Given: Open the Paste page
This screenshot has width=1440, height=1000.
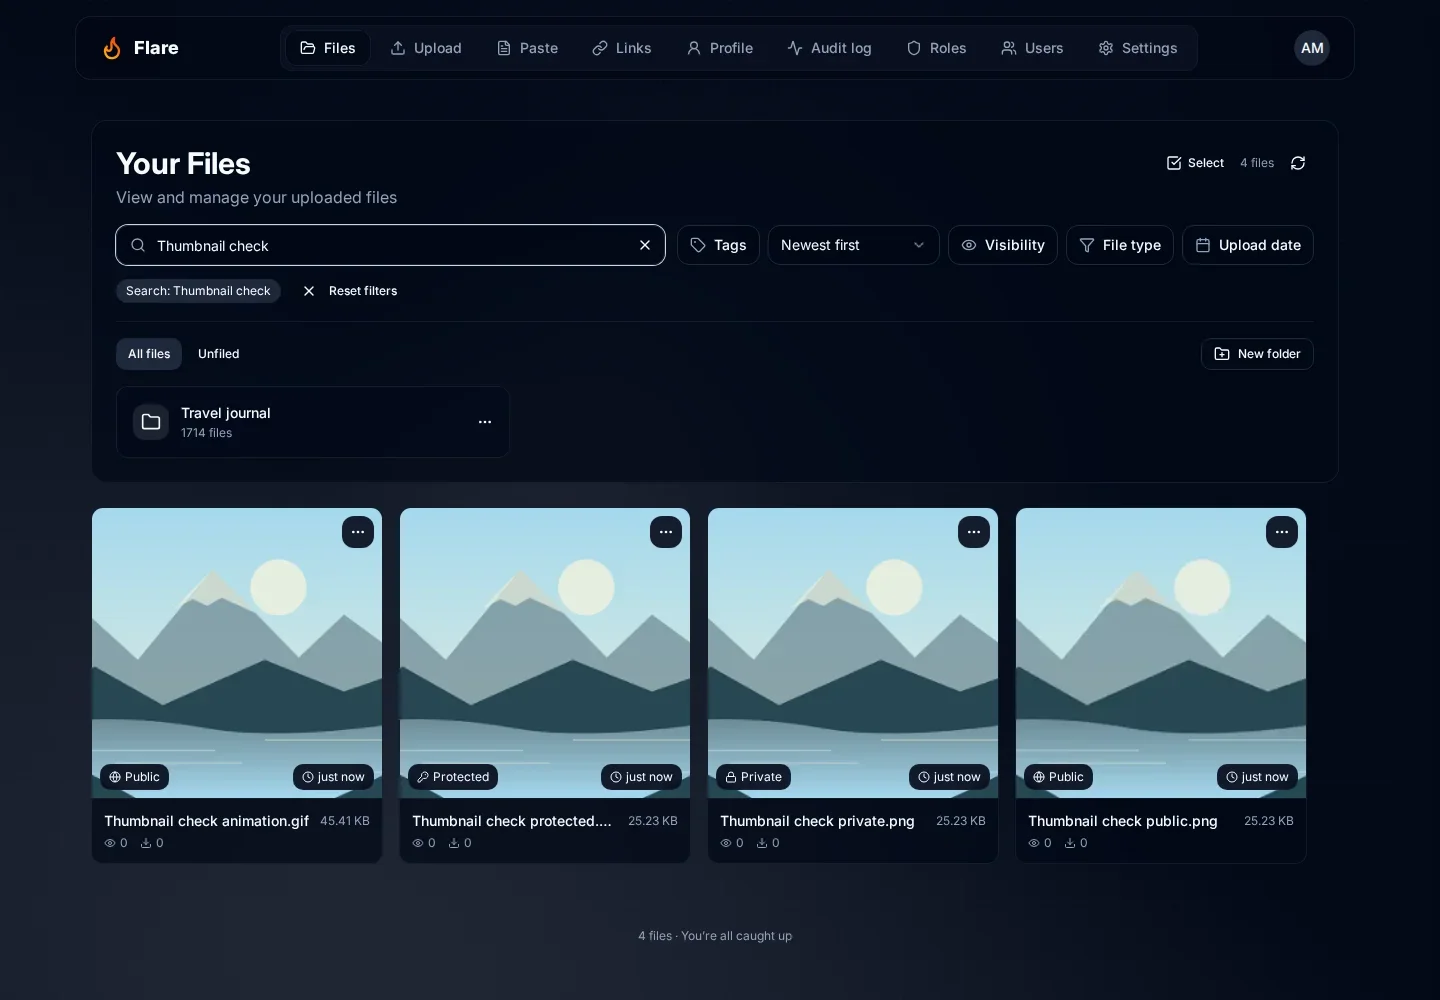Looking at the screenshot, I should point(527,48).
